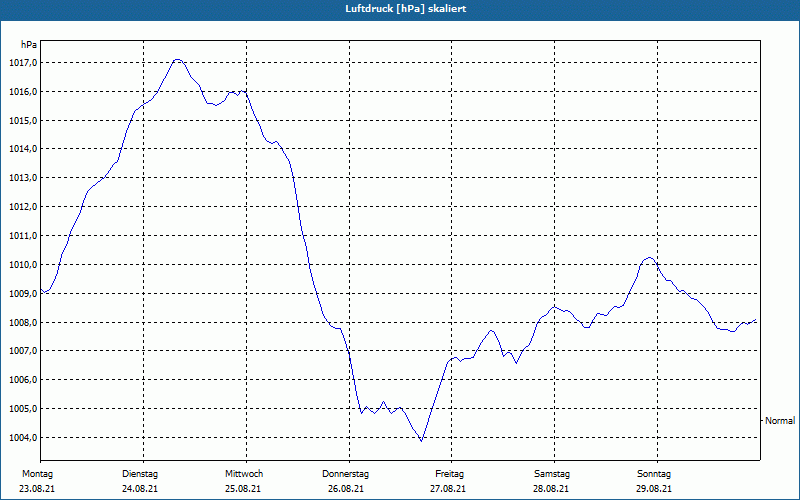800x500 pixels.
Task: Click the 'Sonntag' day label
Action: (x=654, y=474)
